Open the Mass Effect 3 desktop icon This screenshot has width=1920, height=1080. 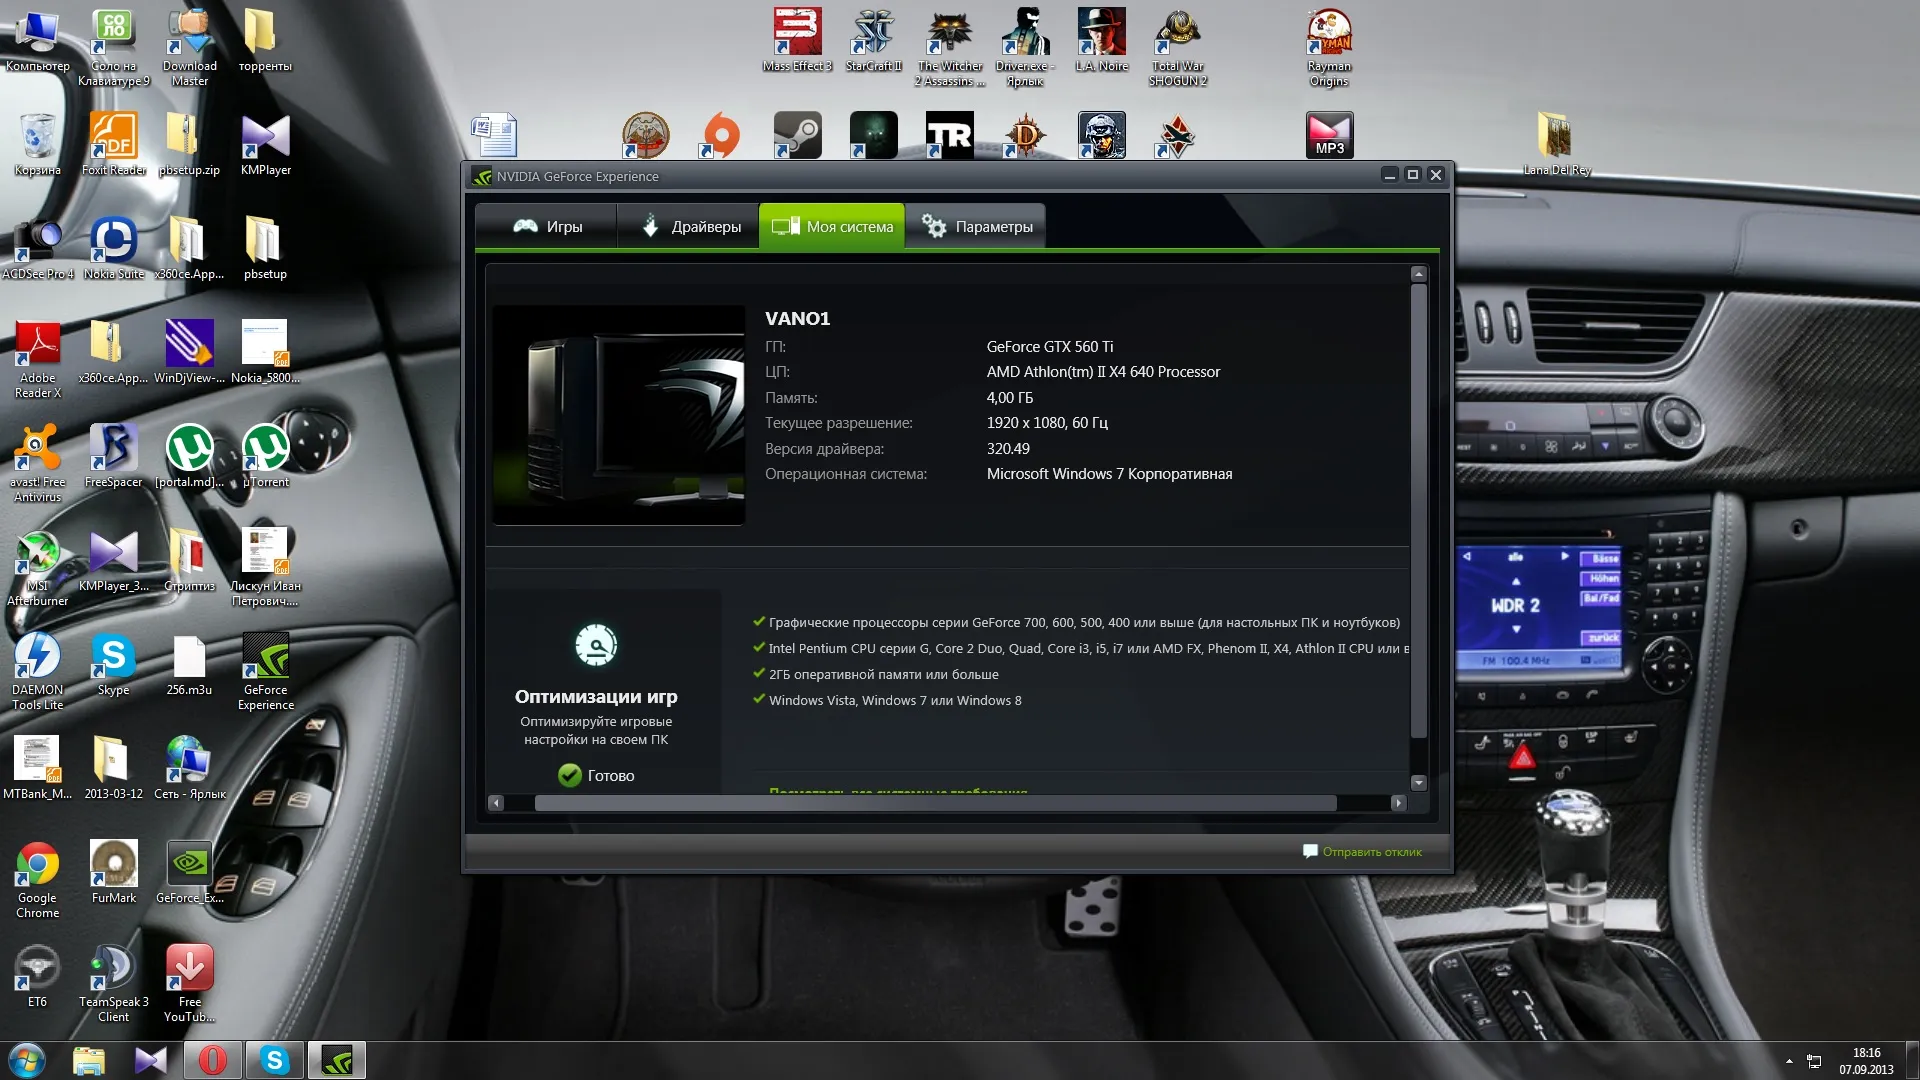[x=798, y=41]
